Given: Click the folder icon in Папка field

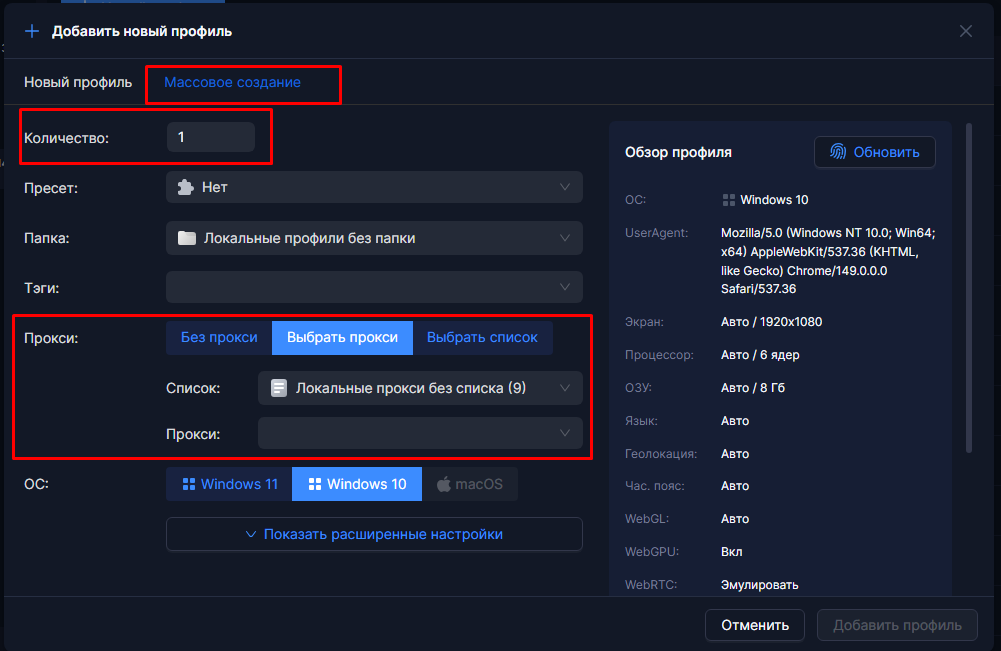Looking at the screenshot, I should click(x=186, y=238).
